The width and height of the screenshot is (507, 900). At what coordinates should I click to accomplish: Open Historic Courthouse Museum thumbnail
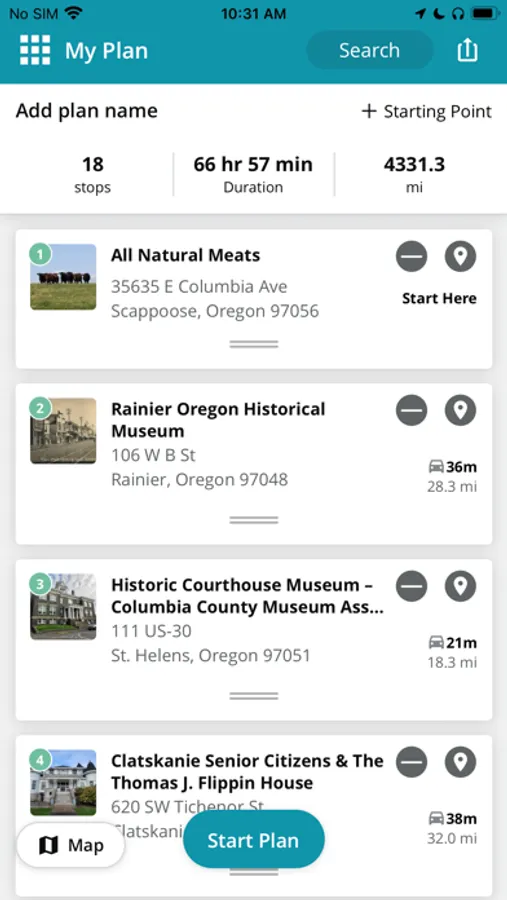tap(63, 607)
